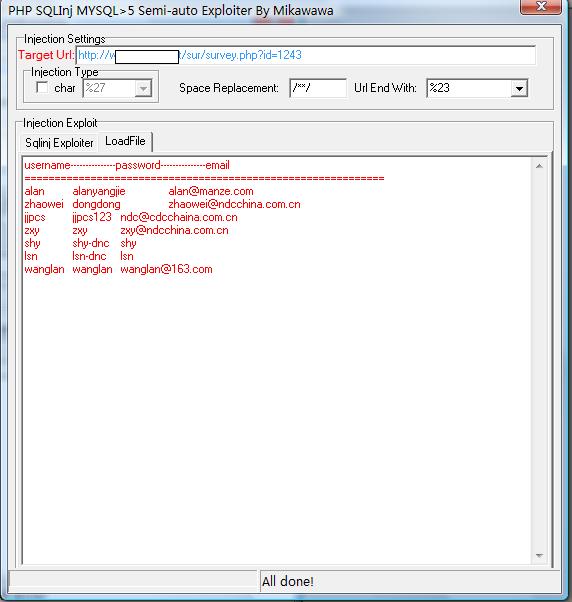
Task: Click the wanglan@163.com email text
Action: (x=166, y=269)
